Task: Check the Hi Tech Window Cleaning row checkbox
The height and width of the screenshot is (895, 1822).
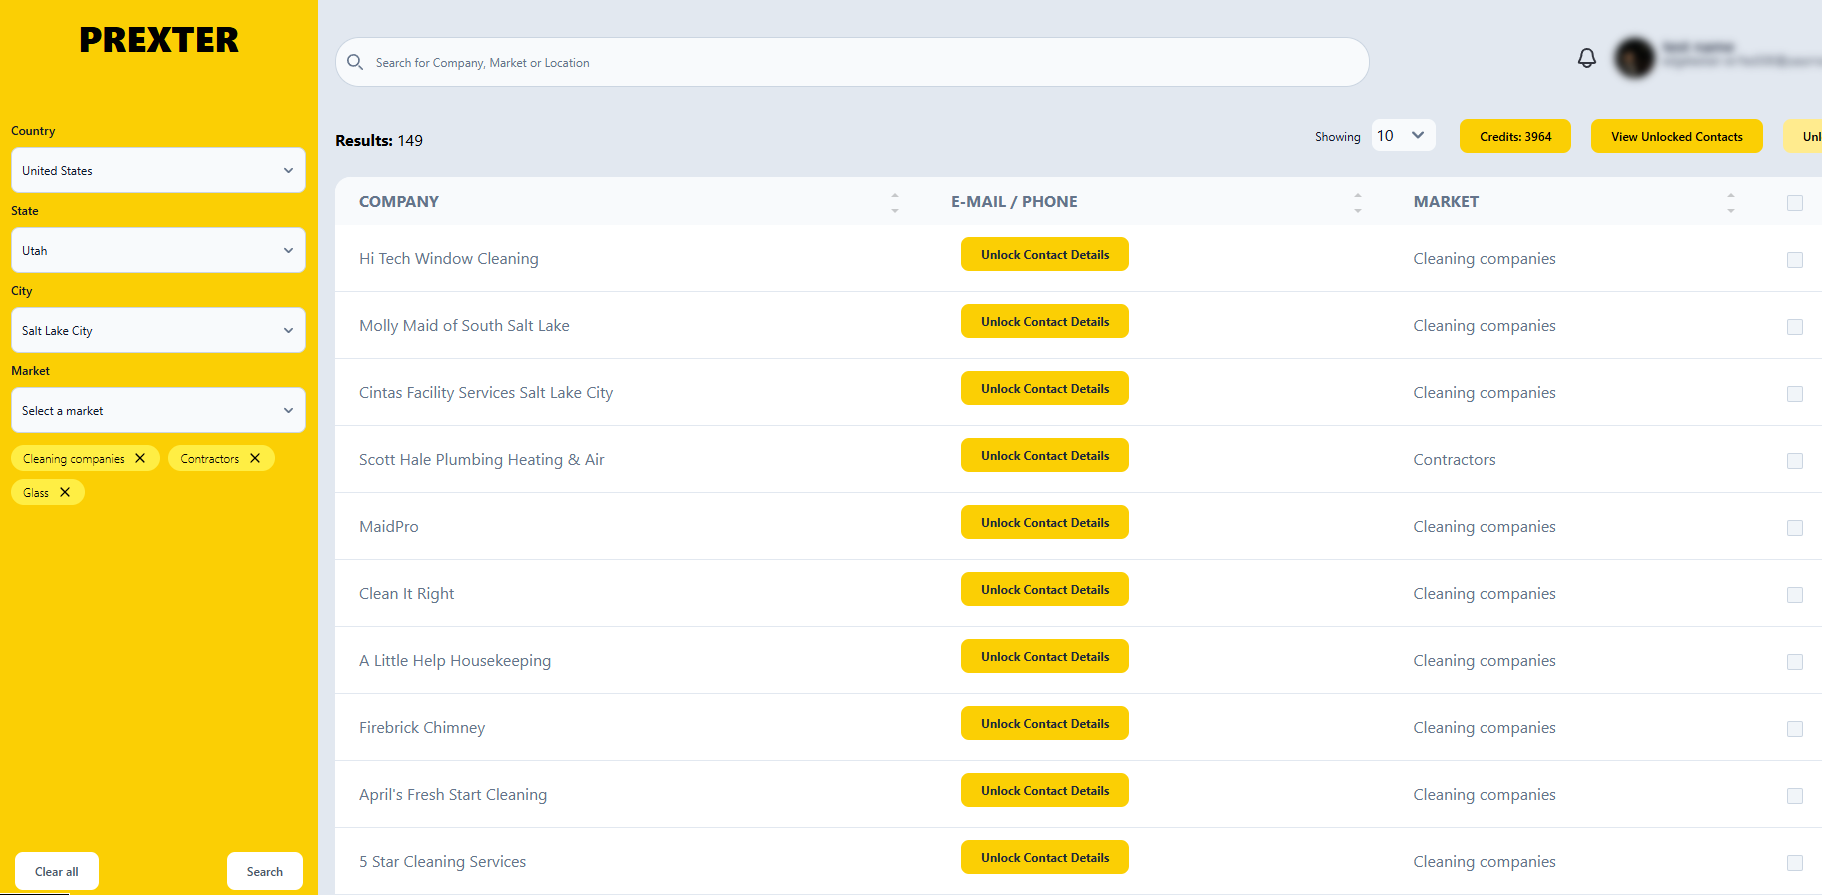Action: click(x=1795, y=260)
